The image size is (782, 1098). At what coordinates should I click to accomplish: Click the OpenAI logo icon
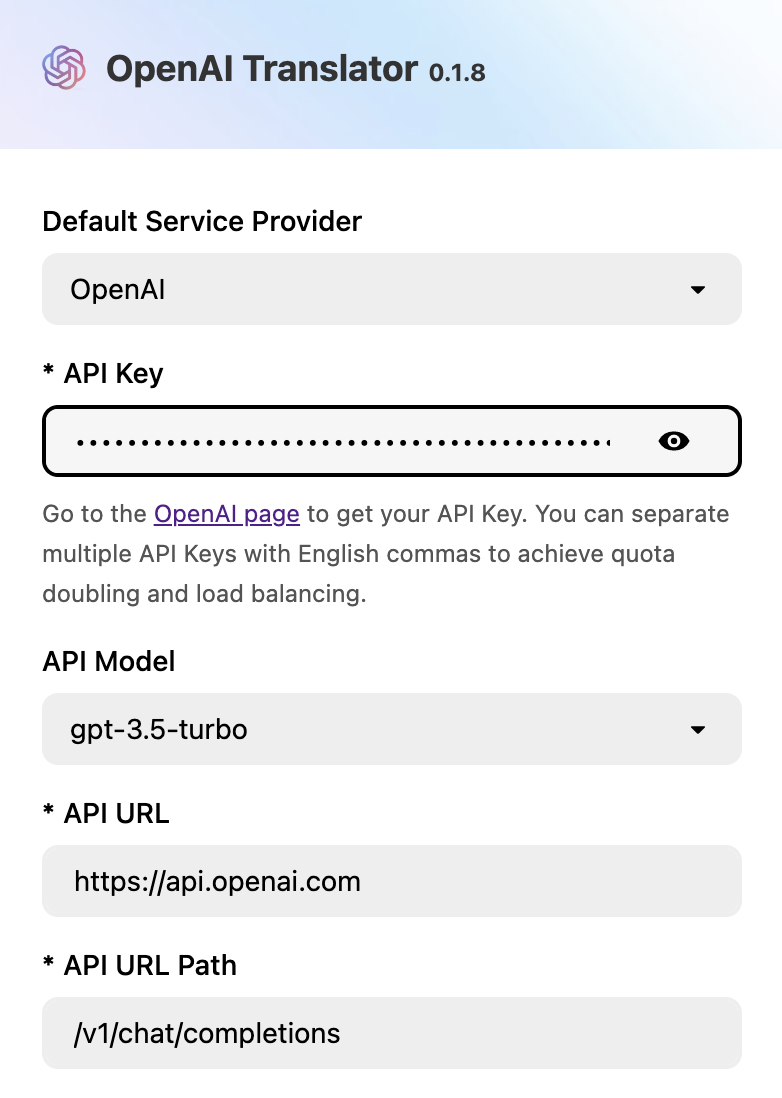pyautogui.click(x=62, y=68)
